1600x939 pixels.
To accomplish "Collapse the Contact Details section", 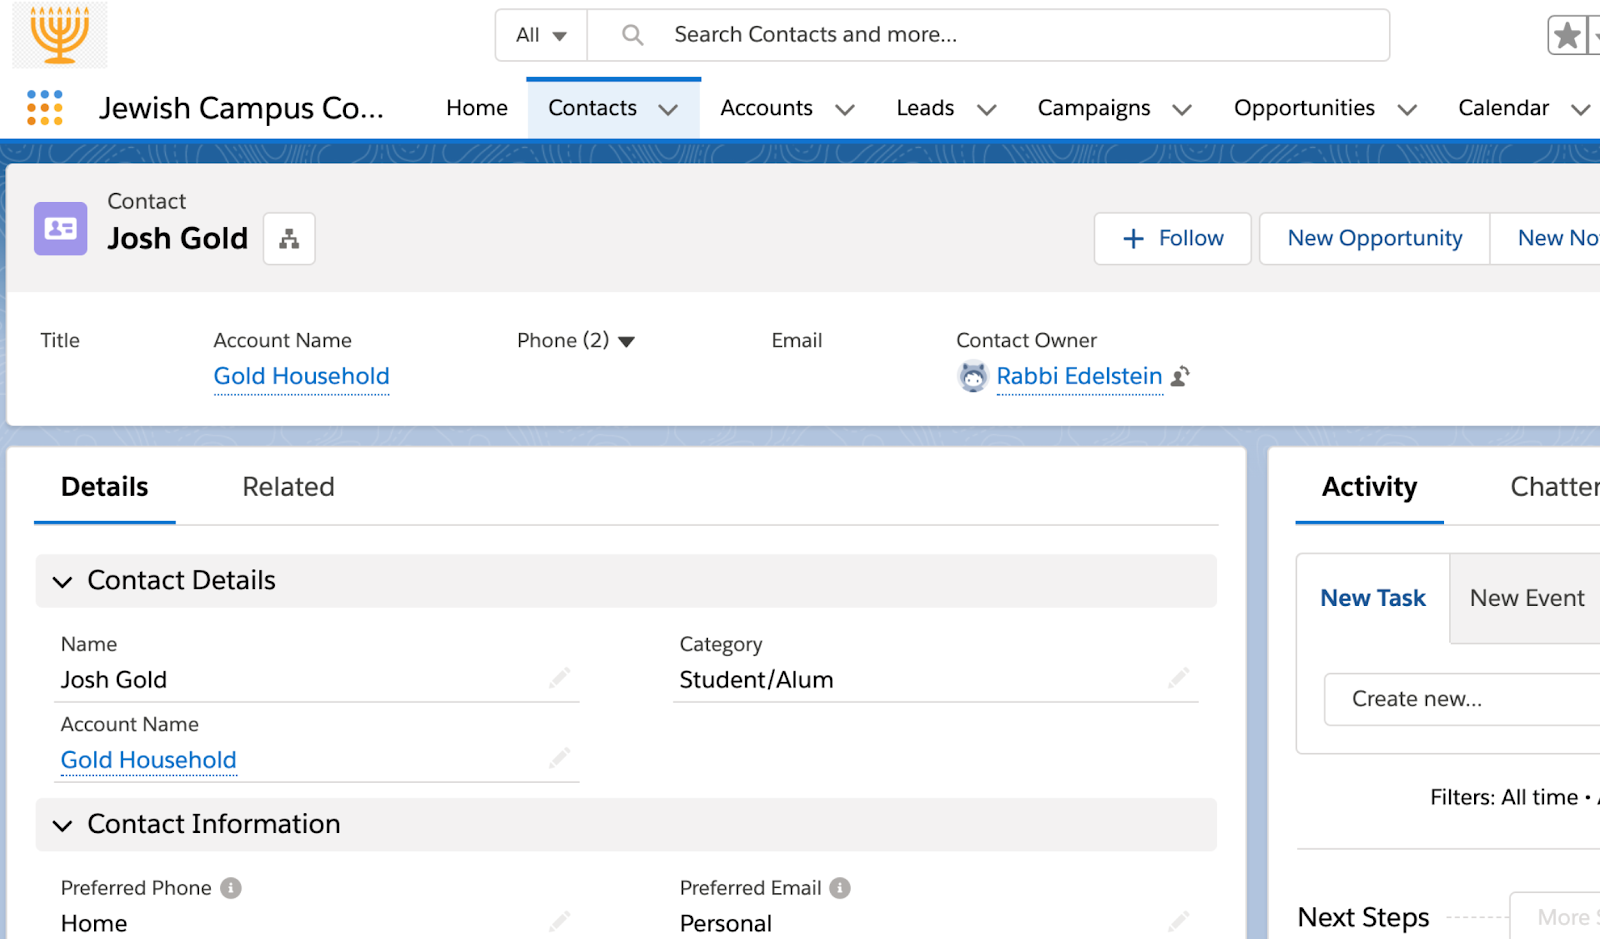I will coord(63,582).
